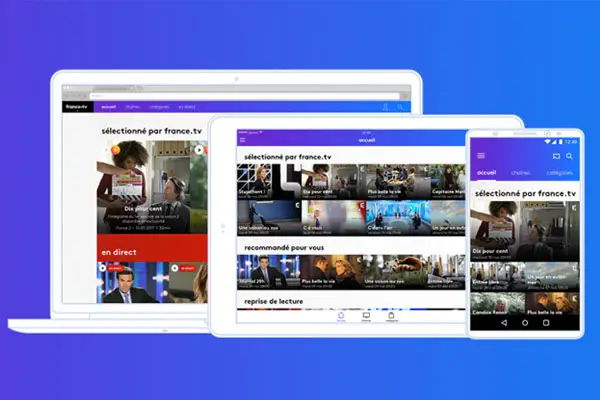Open Dix pour cent card on phone

coord(525,232)
